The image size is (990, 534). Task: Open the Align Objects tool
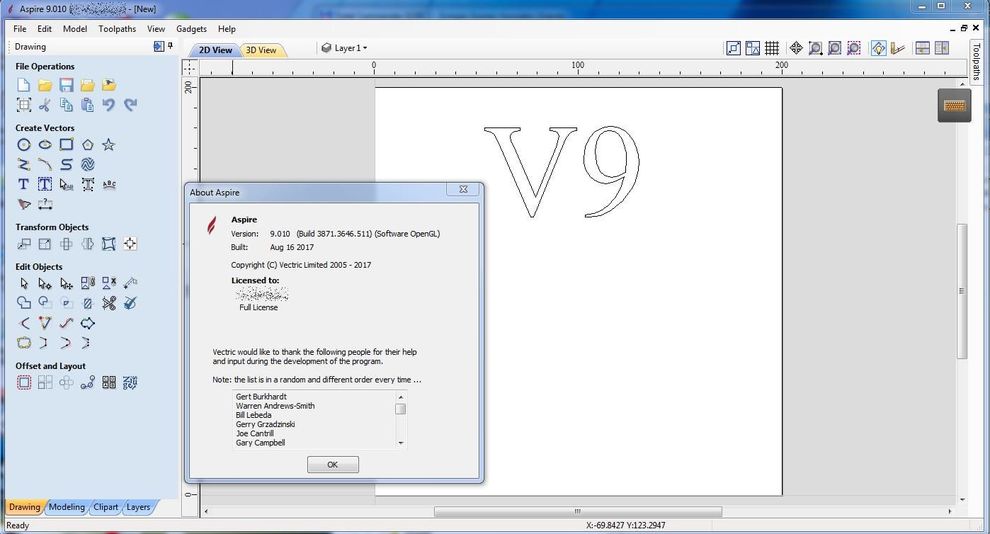130,244
